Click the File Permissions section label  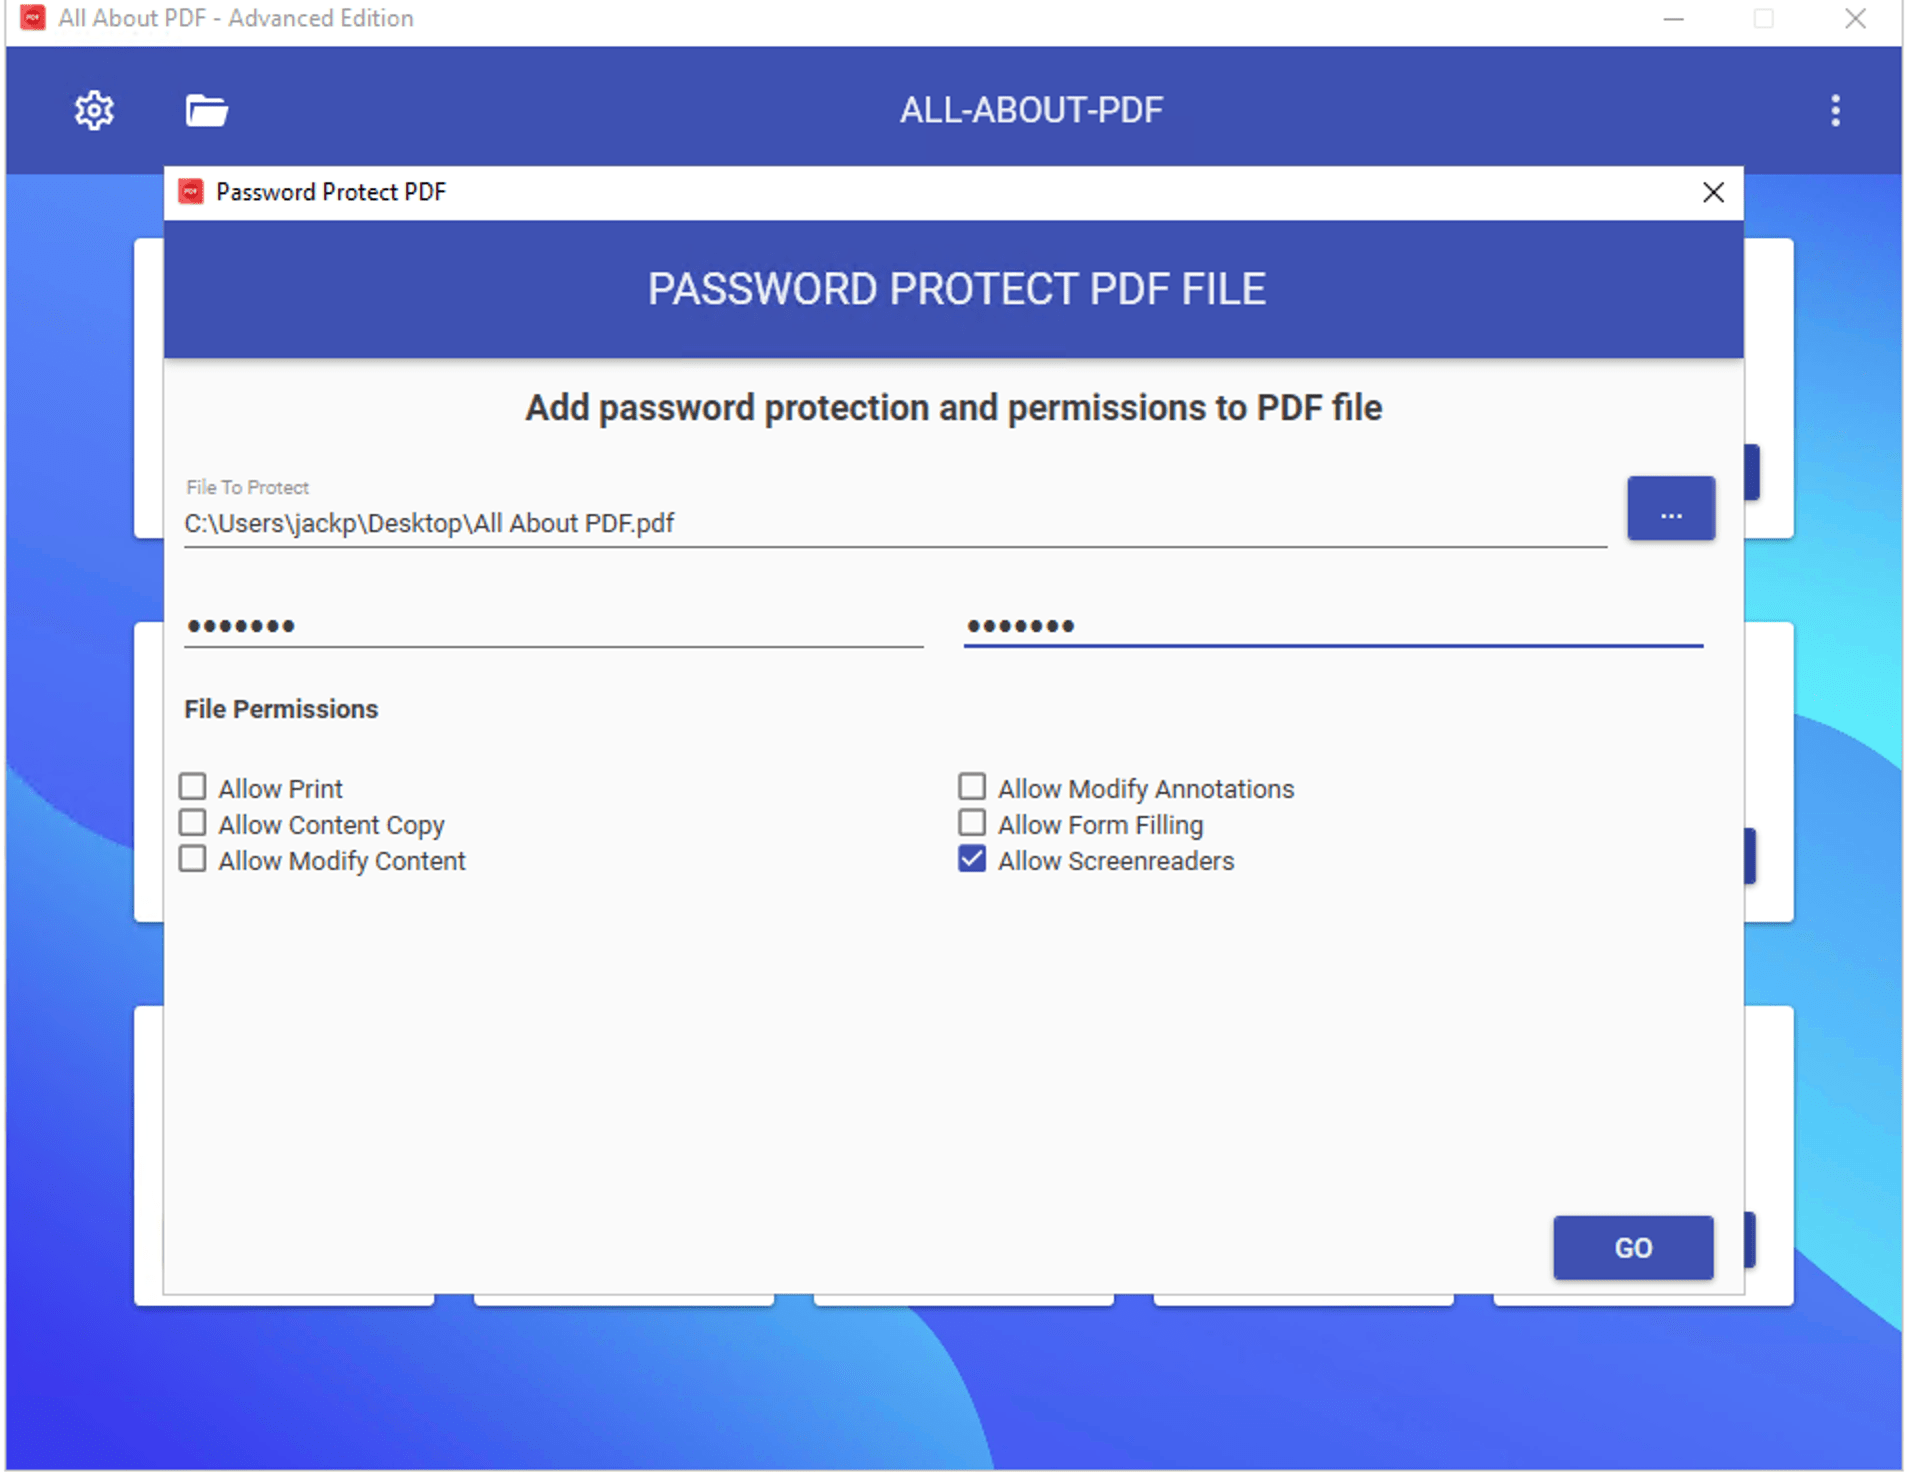280,709
